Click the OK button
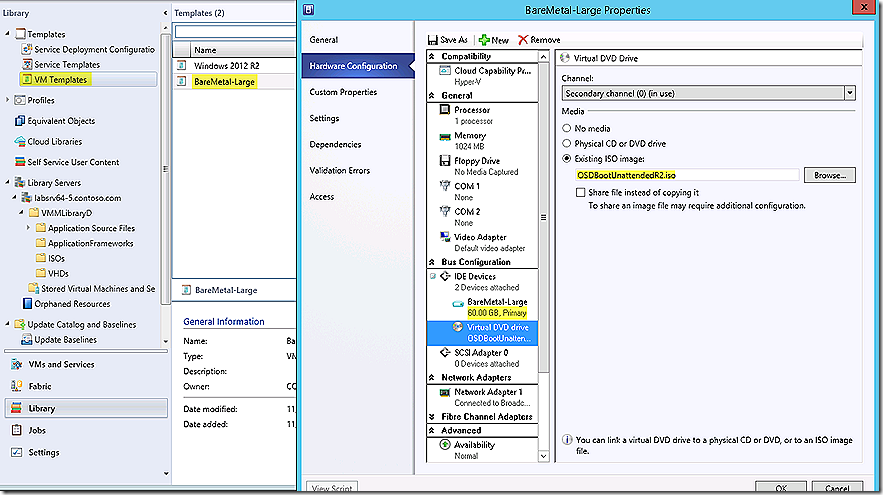The width and height of the screenshot is (883, 495). pos(781,488)
